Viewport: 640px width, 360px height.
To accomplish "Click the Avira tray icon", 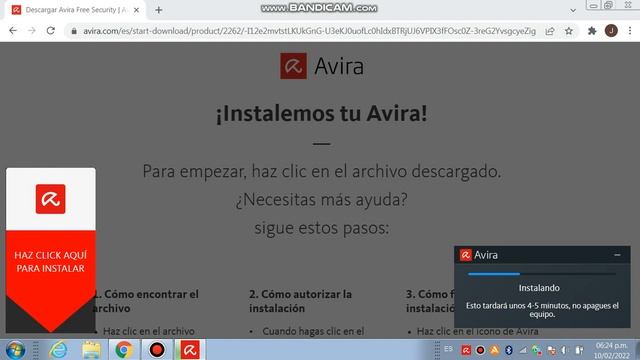I will (466, 350).
